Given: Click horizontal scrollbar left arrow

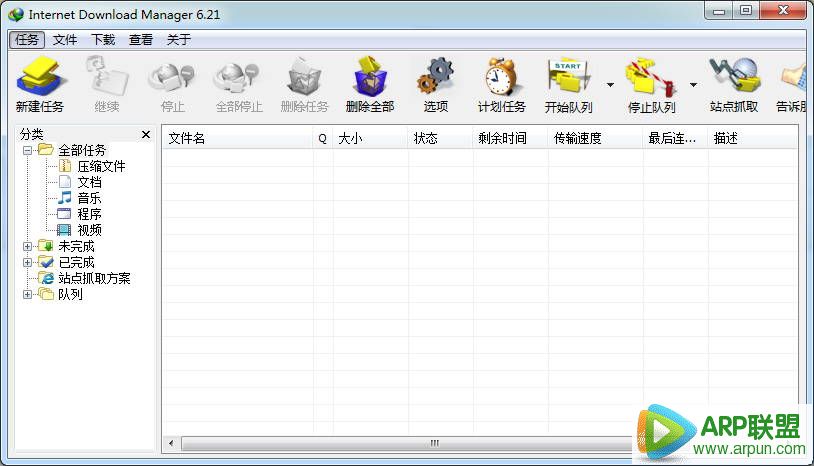Looking at the screenshot, I should pos(171,444).
